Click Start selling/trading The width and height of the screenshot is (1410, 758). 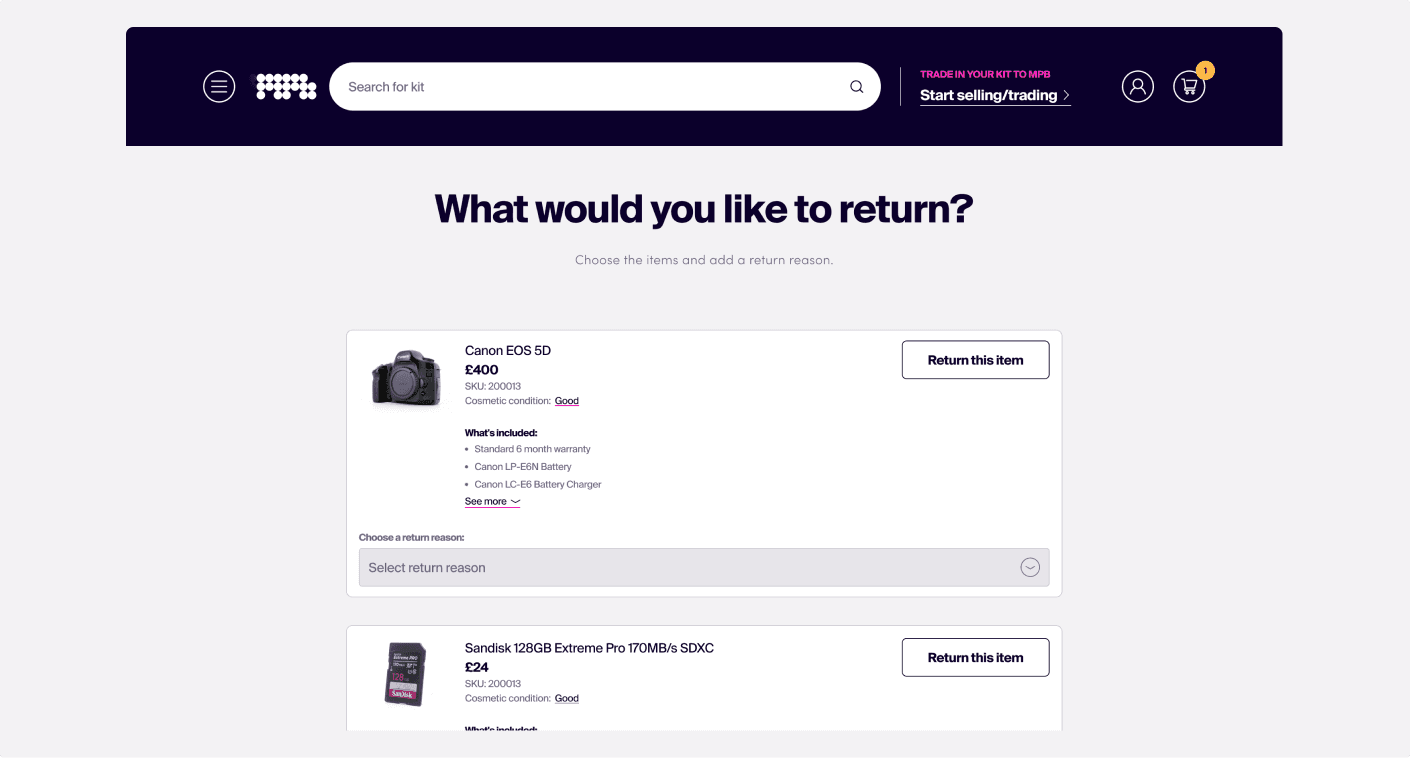[x=988, y=94]
